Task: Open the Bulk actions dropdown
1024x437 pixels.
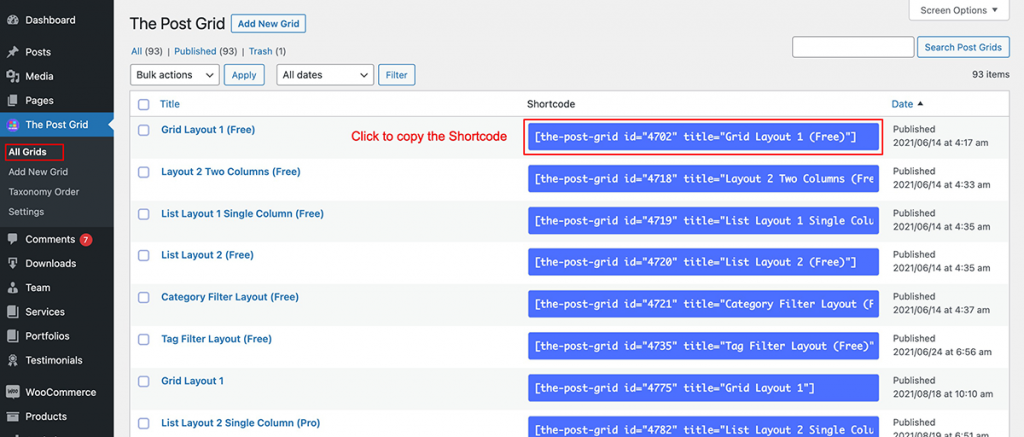Action: (175, 75)
